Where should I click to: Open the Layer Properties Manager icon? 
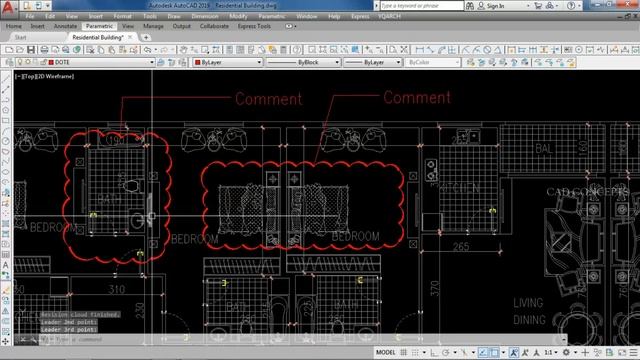(9, 62)
